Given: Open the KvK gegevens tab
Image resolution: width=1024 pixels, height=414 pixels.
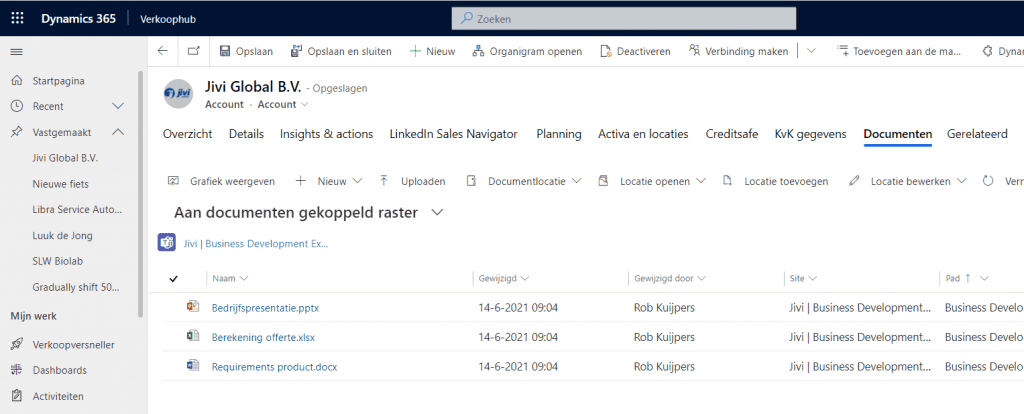Looking at the screenshot, I should click(810, 134).
